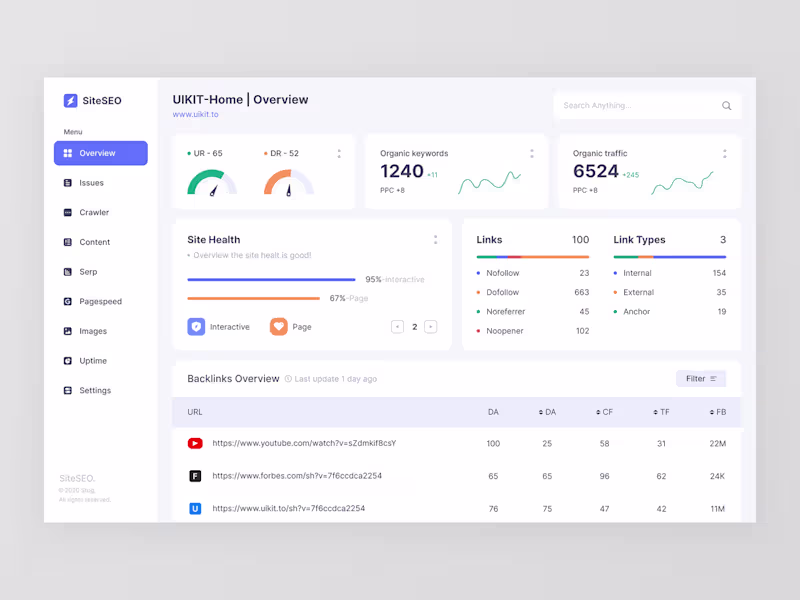Click the Forbes favicon in backlinks table
This screenshot has height=600, width=800.
[195, 476]
